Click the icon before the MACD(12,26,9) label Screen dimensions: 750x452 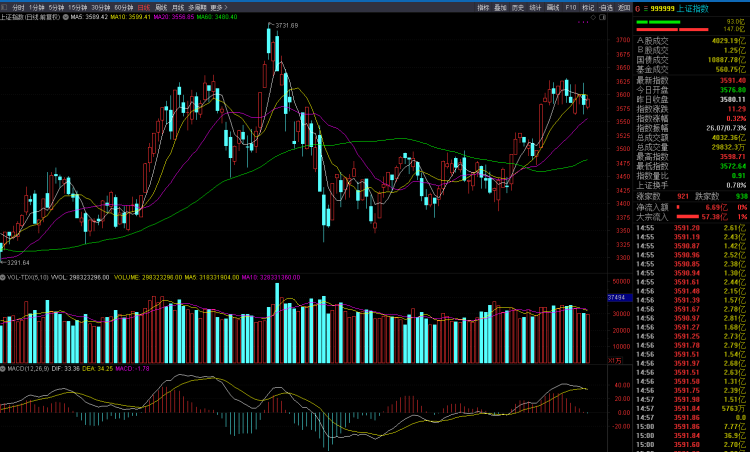coord(3,368)
